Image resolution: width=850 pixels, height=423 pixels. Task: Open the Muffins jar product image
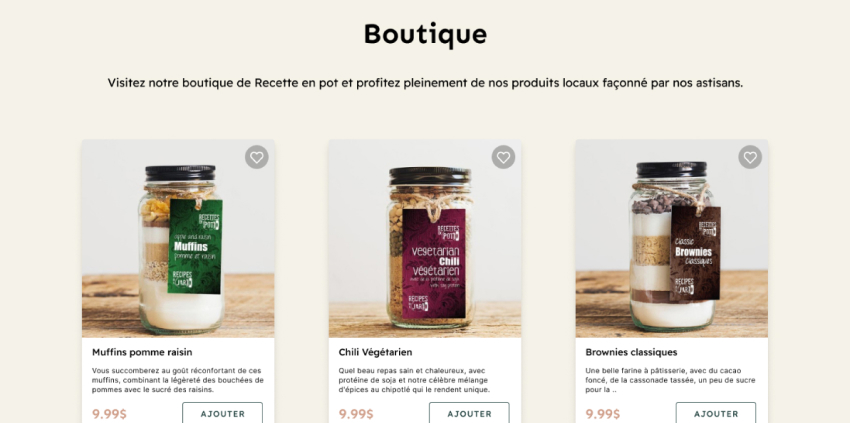[178, 239]
